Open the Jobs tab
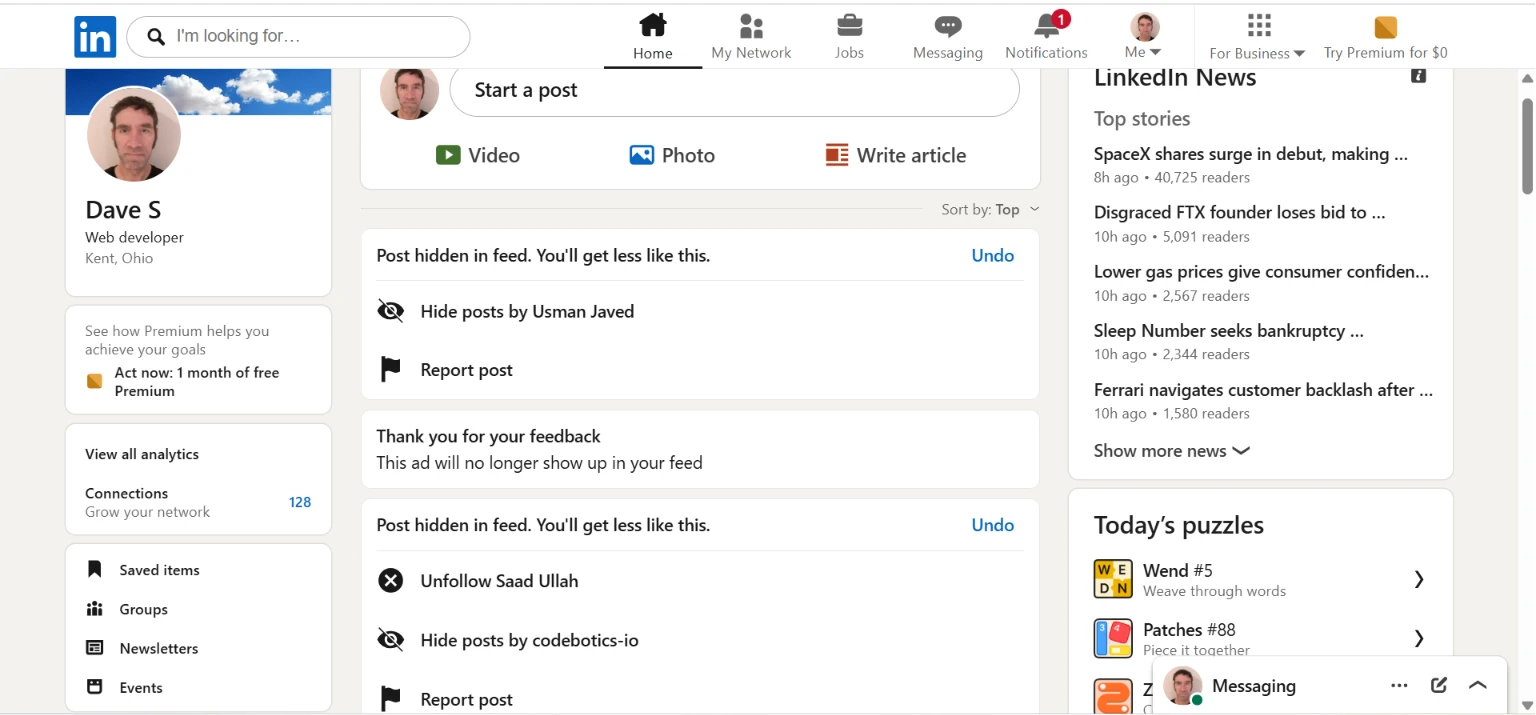 (849, 37)
